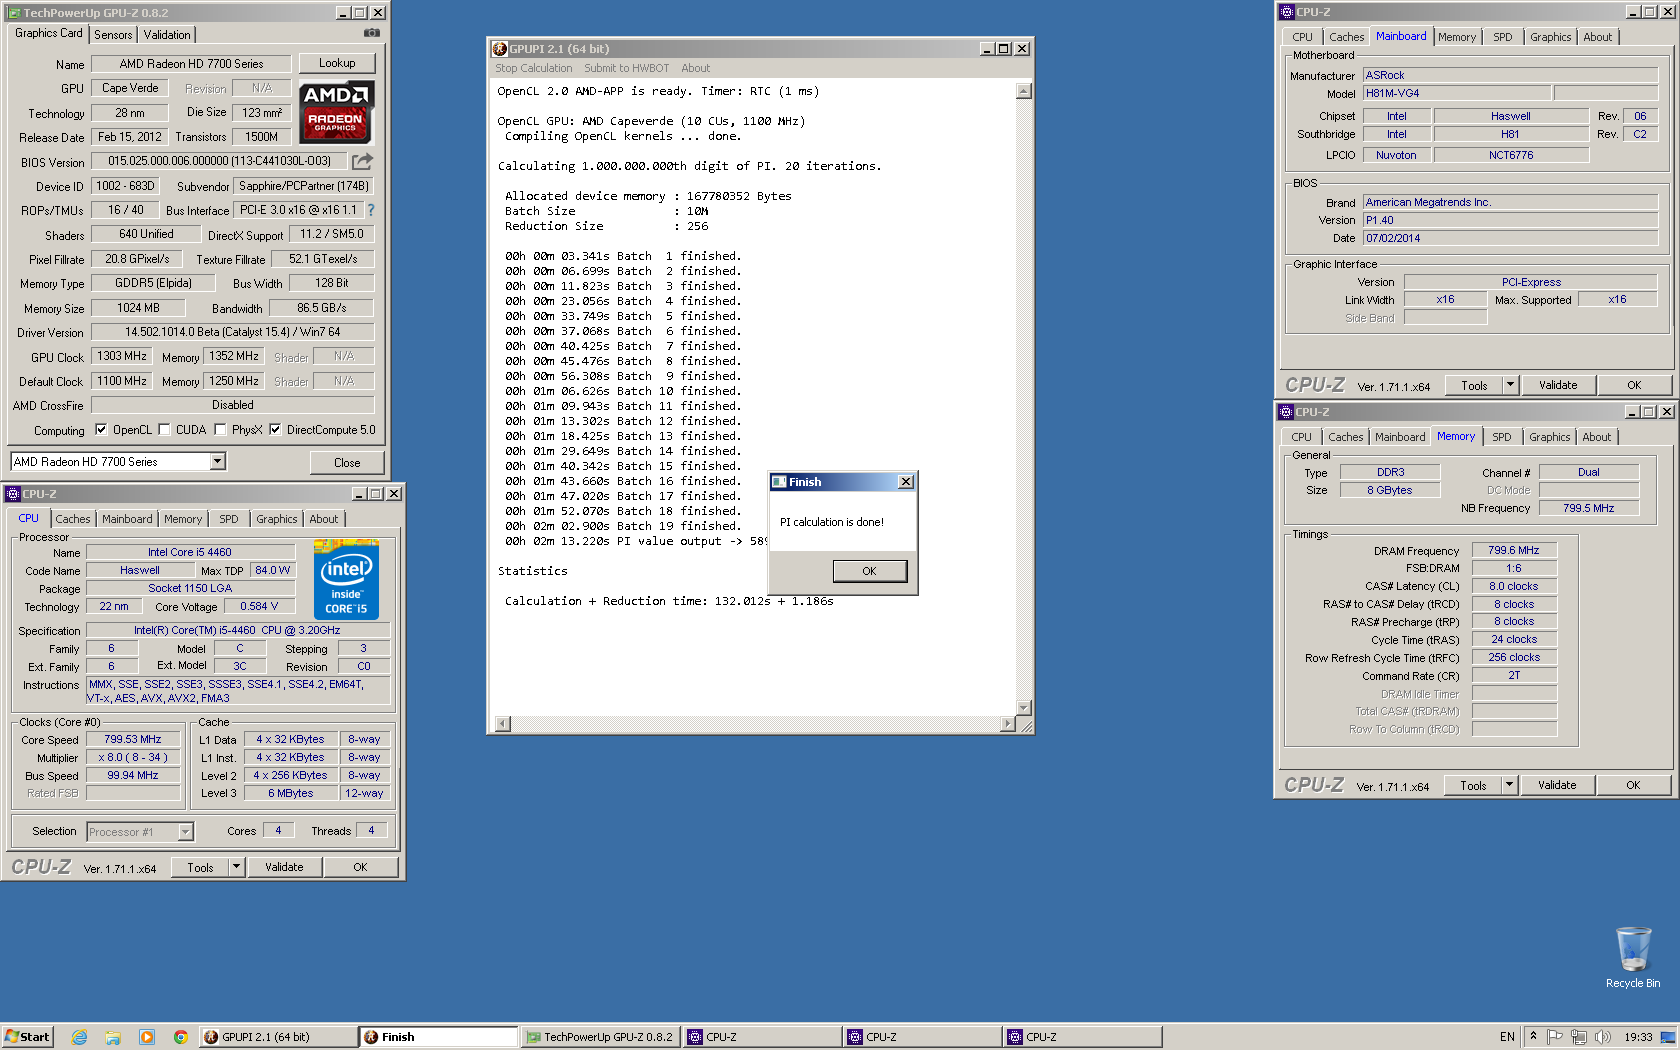Click the taskbar clock showing 19:33
The image size is (1680, 1050).
(x=1638, y=1037)
